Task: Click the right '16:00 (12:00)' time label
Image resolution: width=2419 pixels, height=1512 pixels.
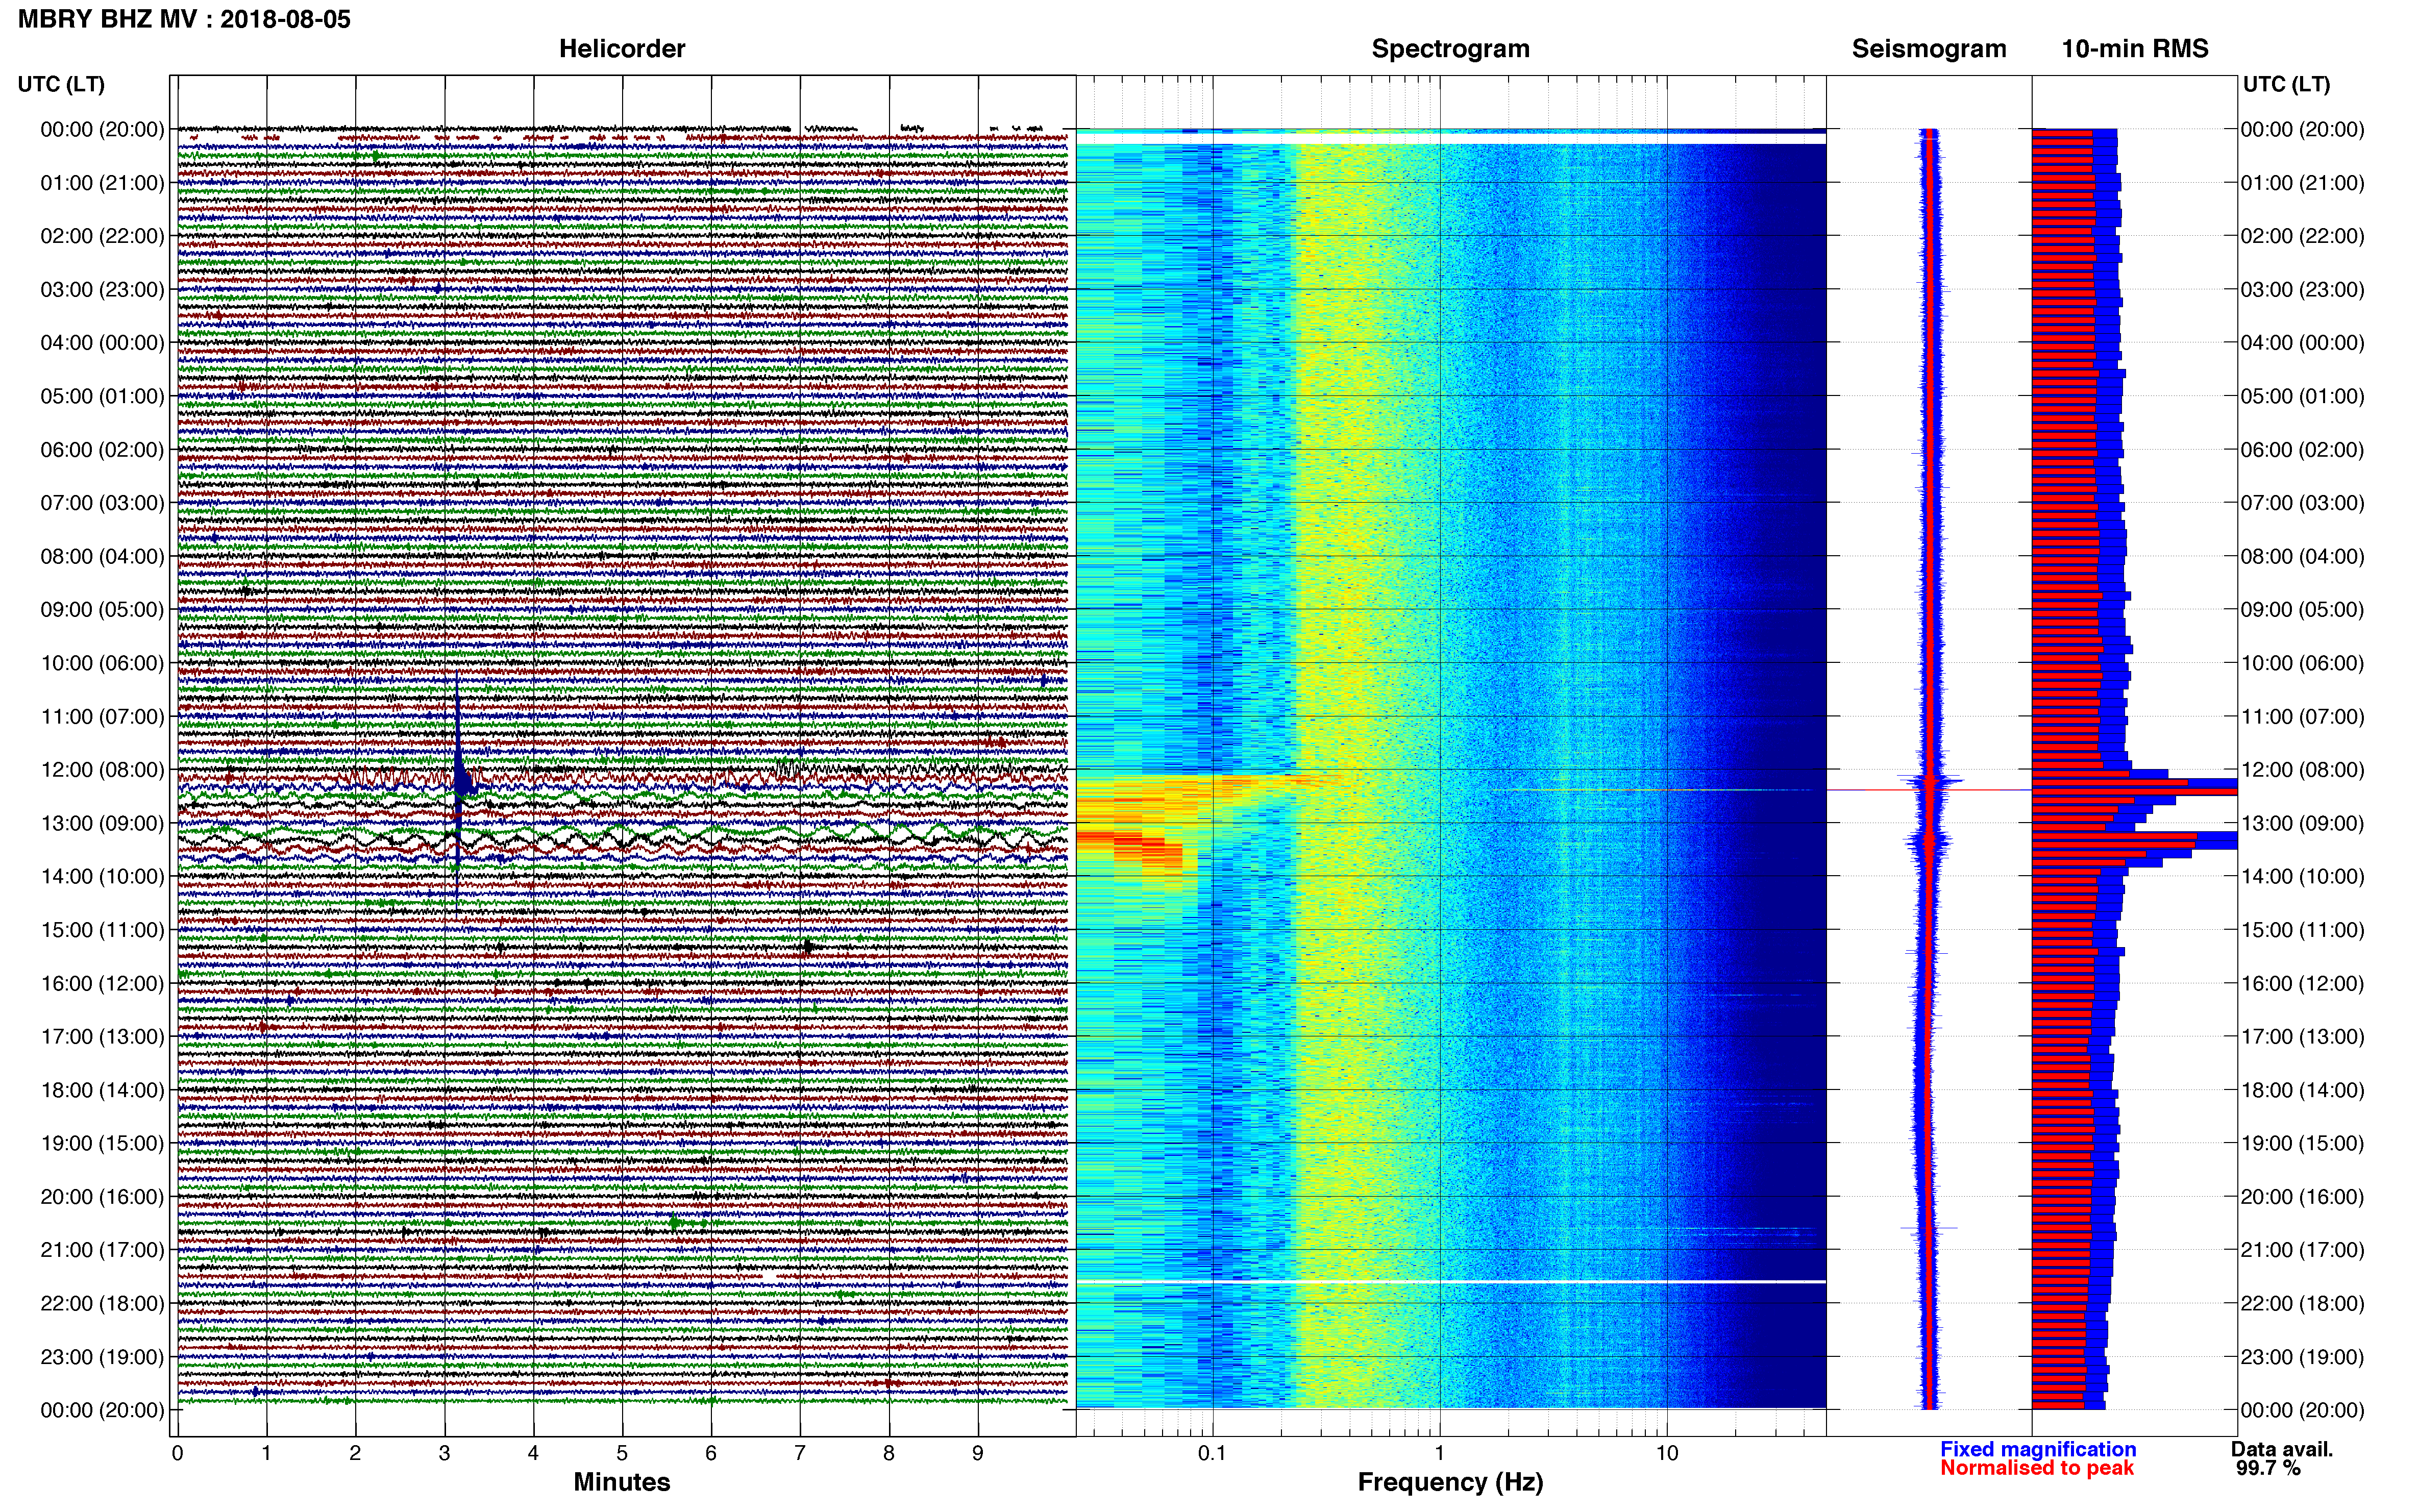Action: 2302,983
